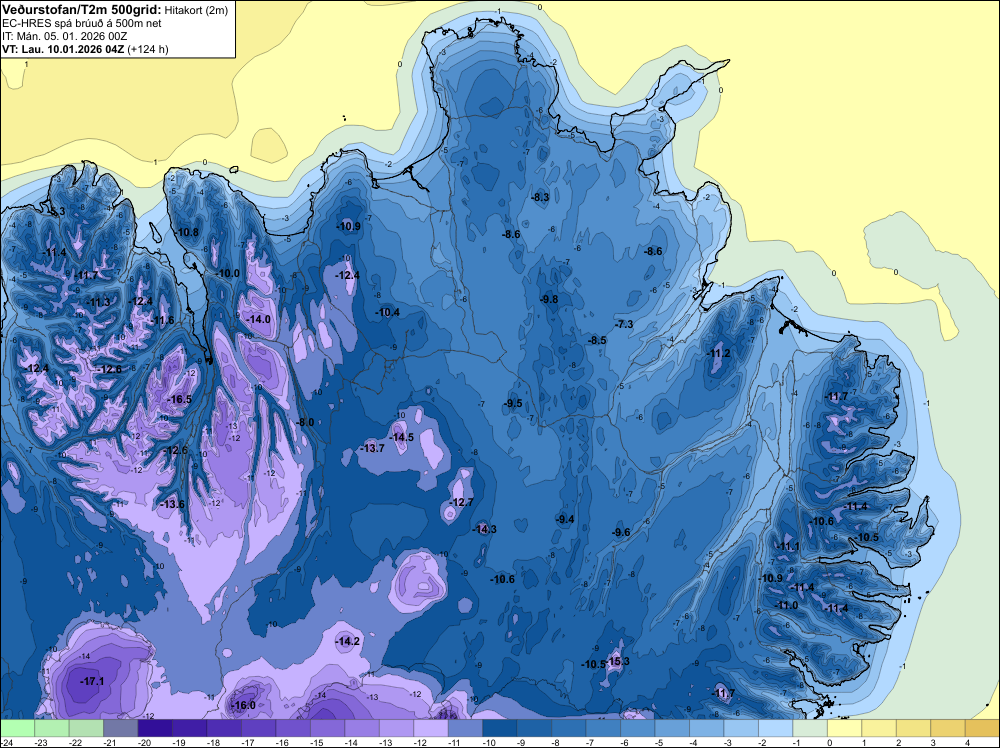The image size is (1000, 748).
Task: Click the legend swatch labeled 4
Action: point(982,728)
